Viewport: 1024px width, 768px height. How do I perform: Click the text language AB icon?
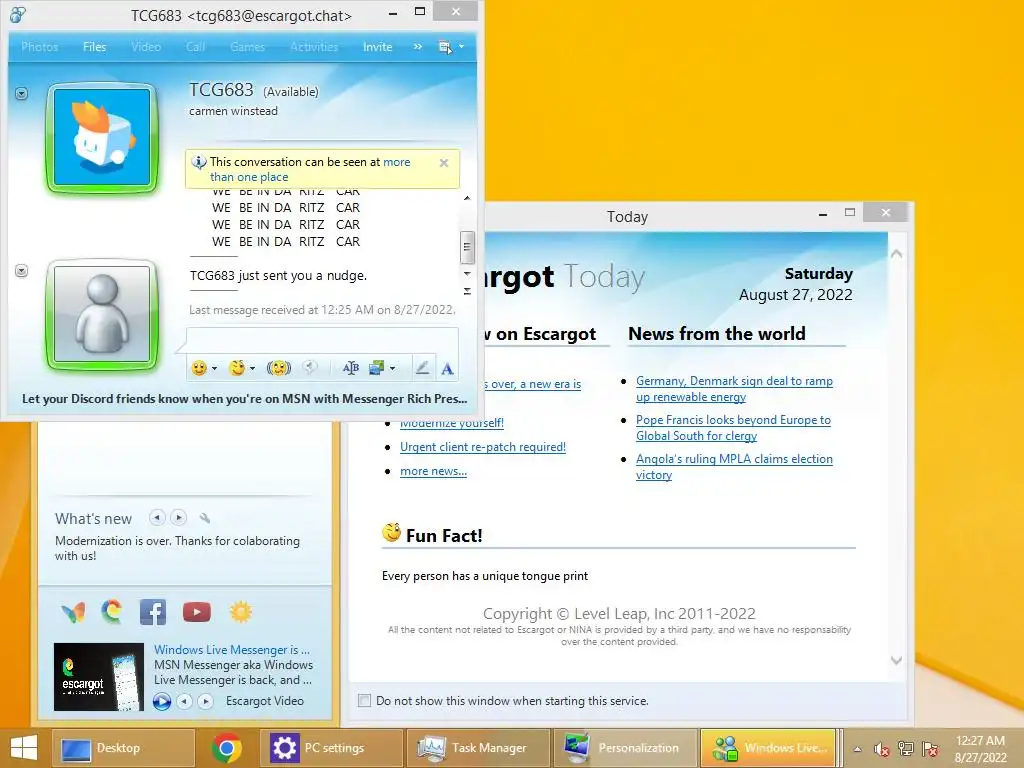click(x=351, y=368)
